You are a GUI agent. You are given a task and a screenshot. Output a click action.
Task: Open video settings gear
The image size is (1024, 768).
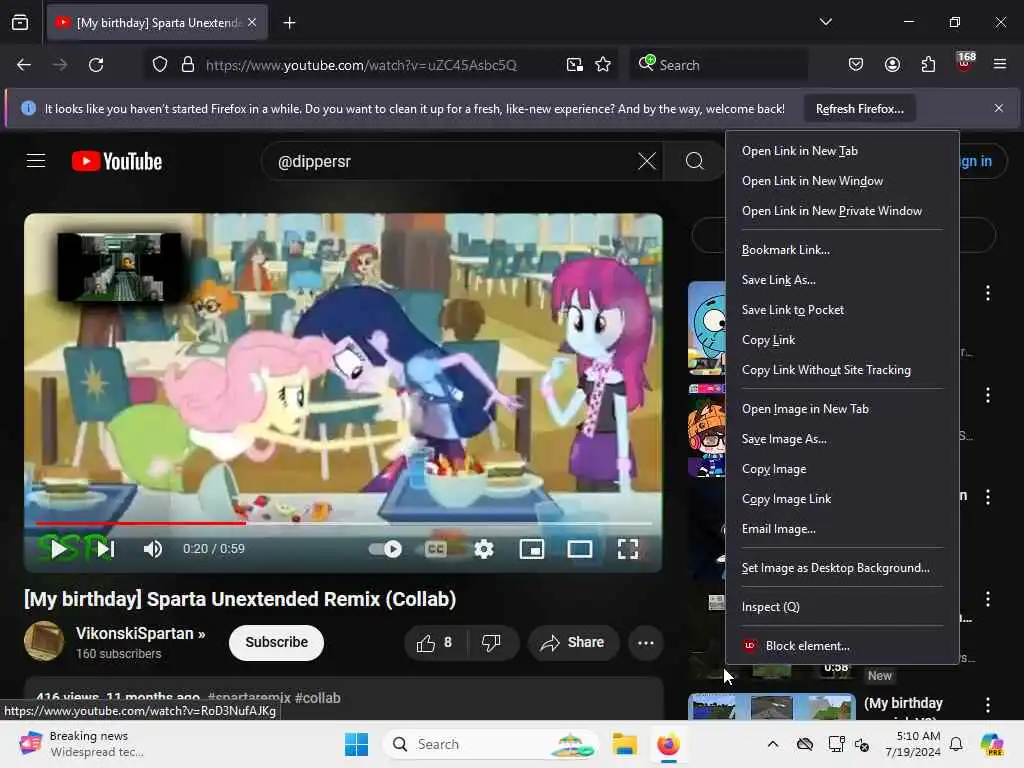coord(484,549)
